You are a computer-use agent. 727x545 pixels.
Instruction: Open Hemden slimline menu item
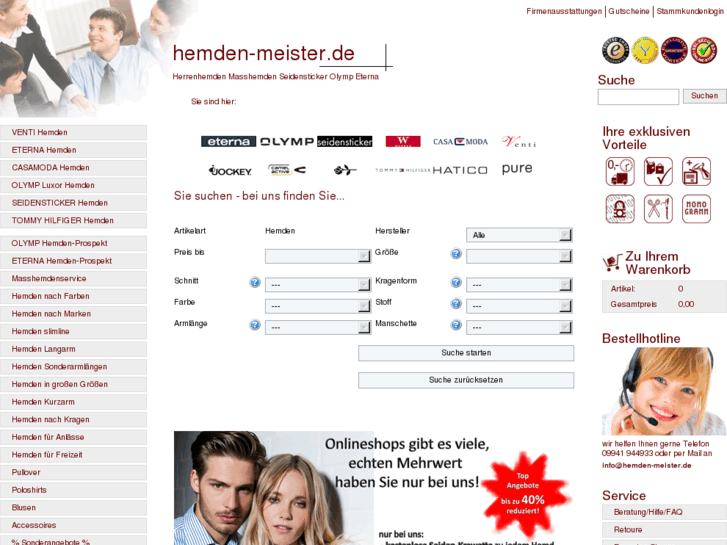[73, 332]
